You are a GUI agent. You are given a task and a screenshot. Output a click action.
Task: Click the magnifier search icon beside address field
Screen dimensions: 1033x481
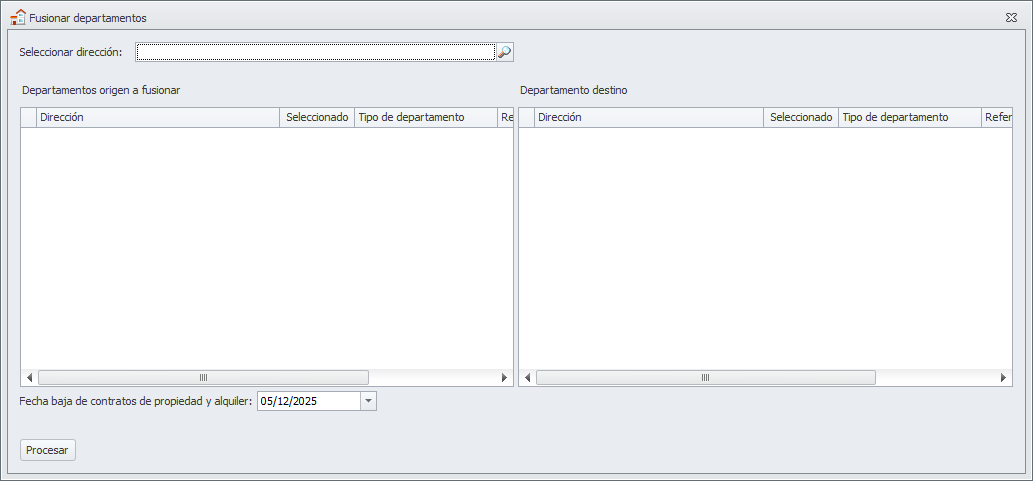505,52
